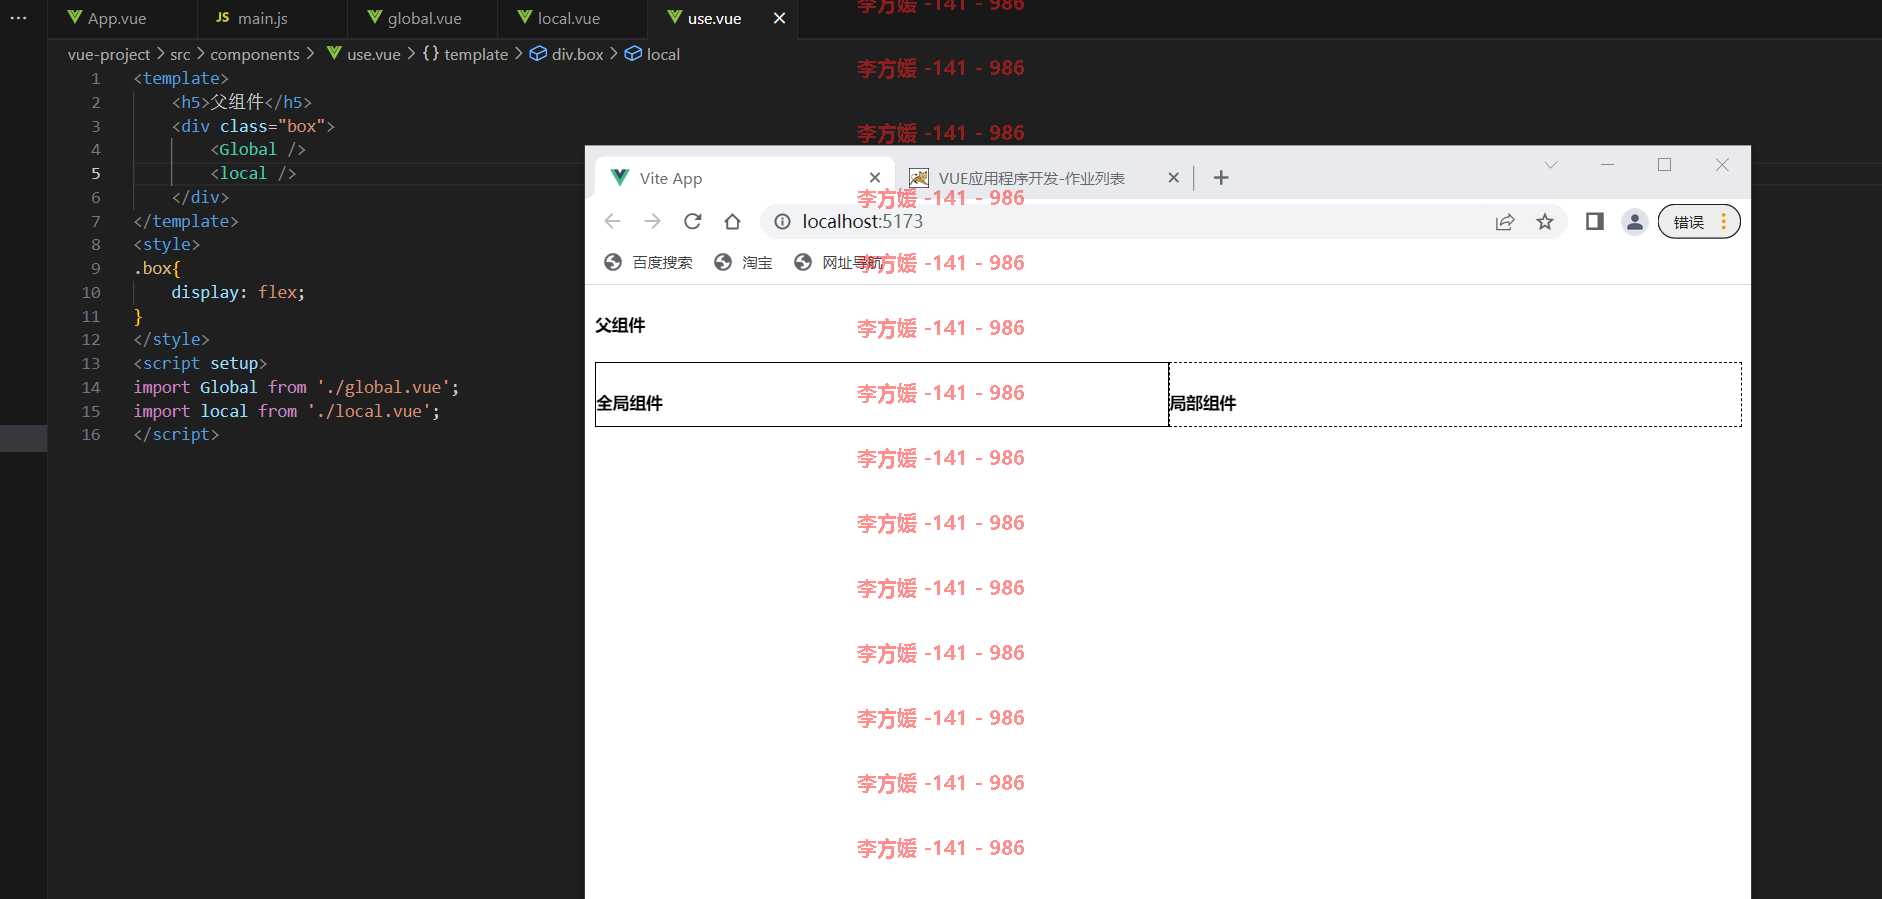Click the display: flex; line
This screenshot has width=1882, height=899.
tap(238, 292)
